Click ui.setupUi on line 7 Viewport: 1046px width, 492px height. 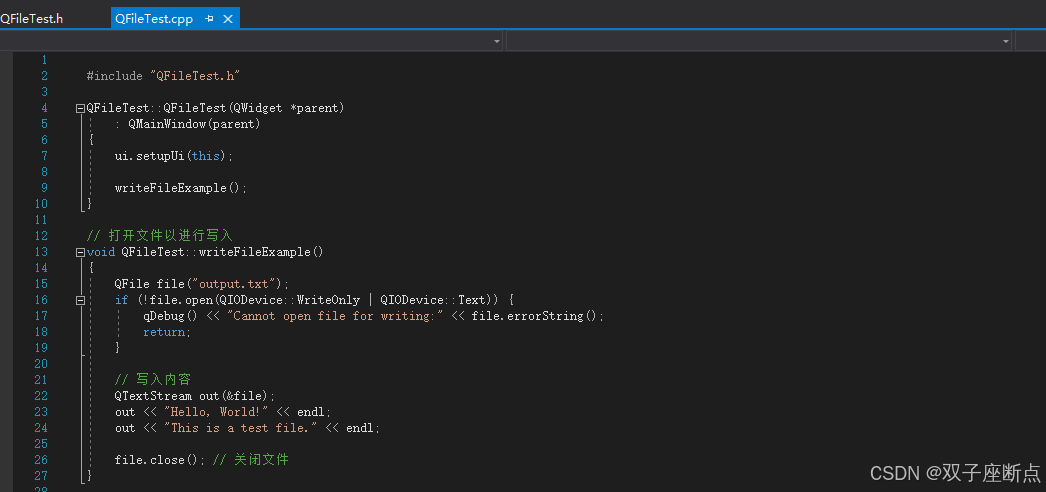[149, 156]
